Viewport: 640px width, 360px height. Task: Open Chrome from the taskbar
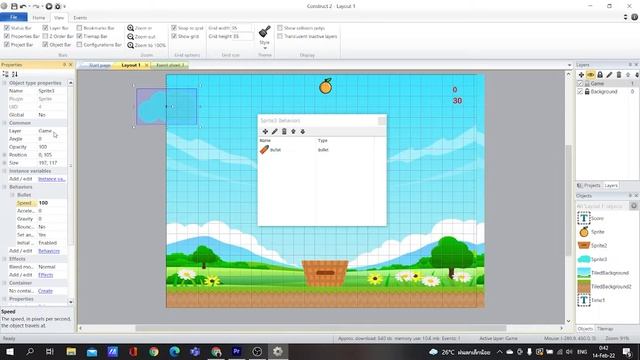154,351
